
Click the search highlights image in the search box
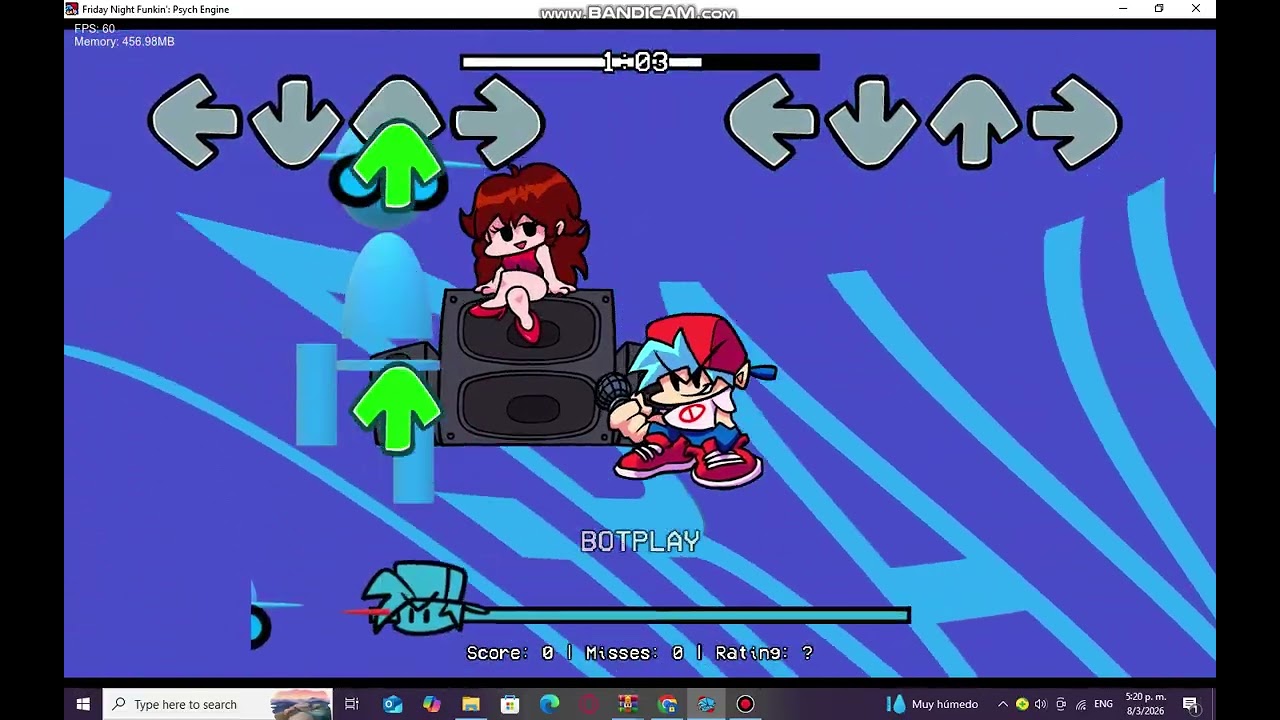click(301, 704)
